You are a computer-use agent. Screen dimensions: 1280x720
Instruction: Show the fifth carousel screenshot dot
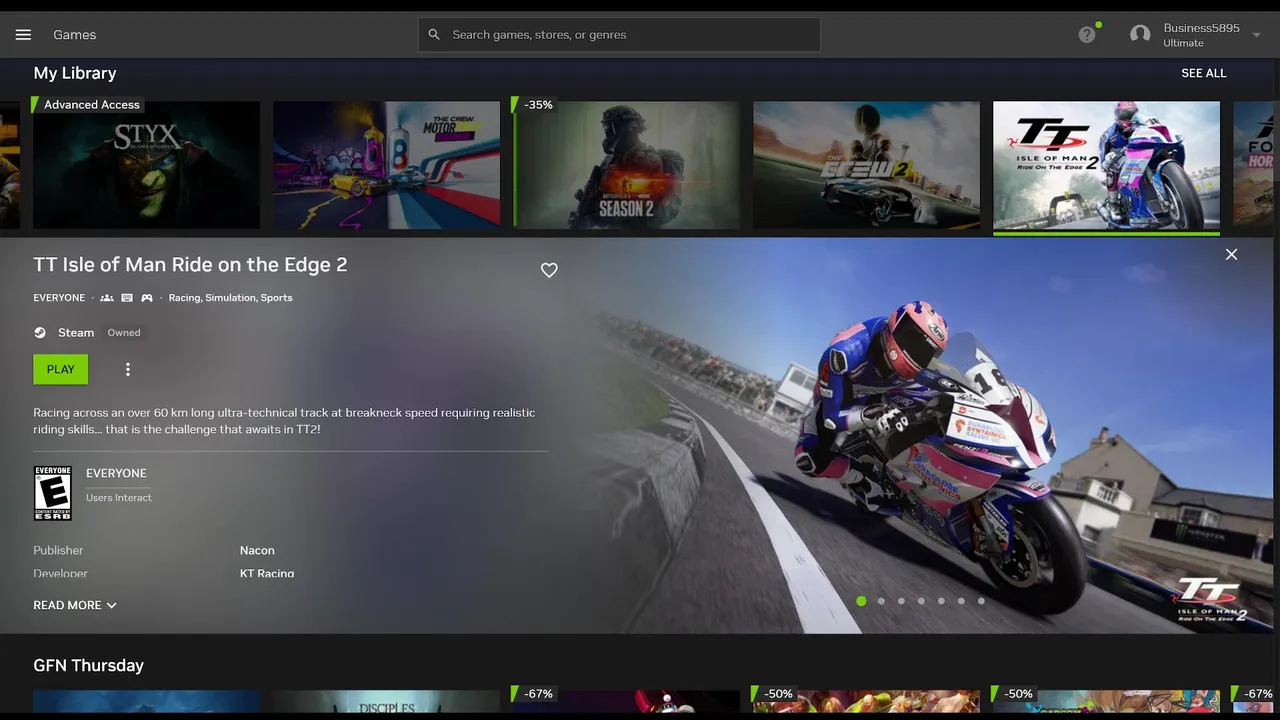pos(941,601)
